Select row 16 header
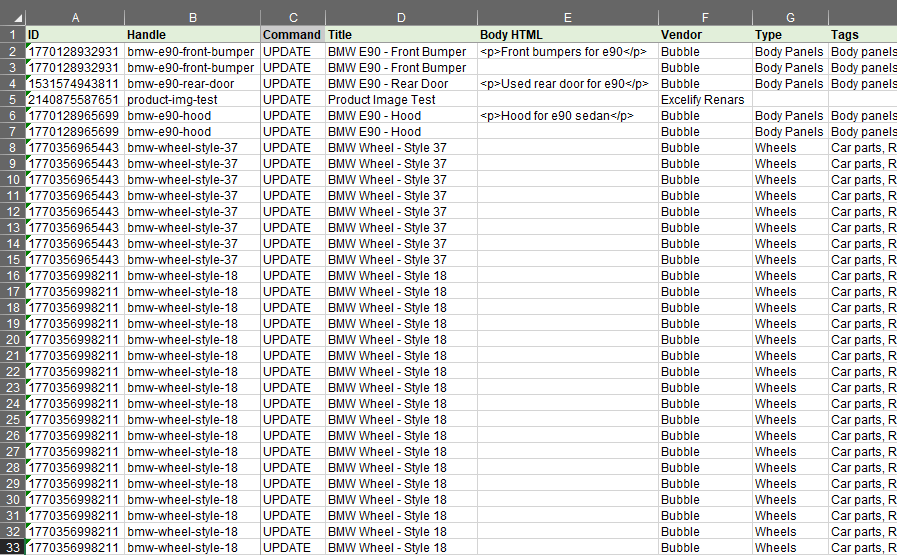 point(13,276)
